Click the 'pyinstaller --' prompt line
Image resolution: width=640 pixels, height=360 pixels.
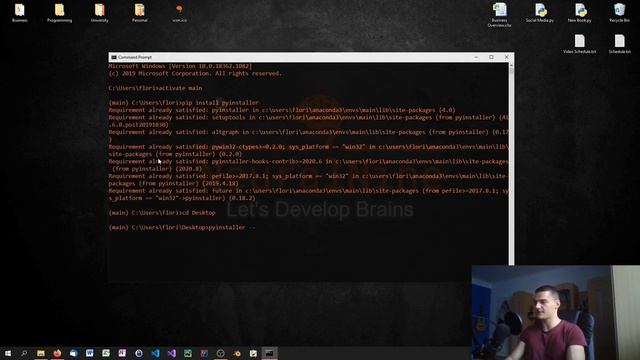pyautogui.click(x=182, y=228)
